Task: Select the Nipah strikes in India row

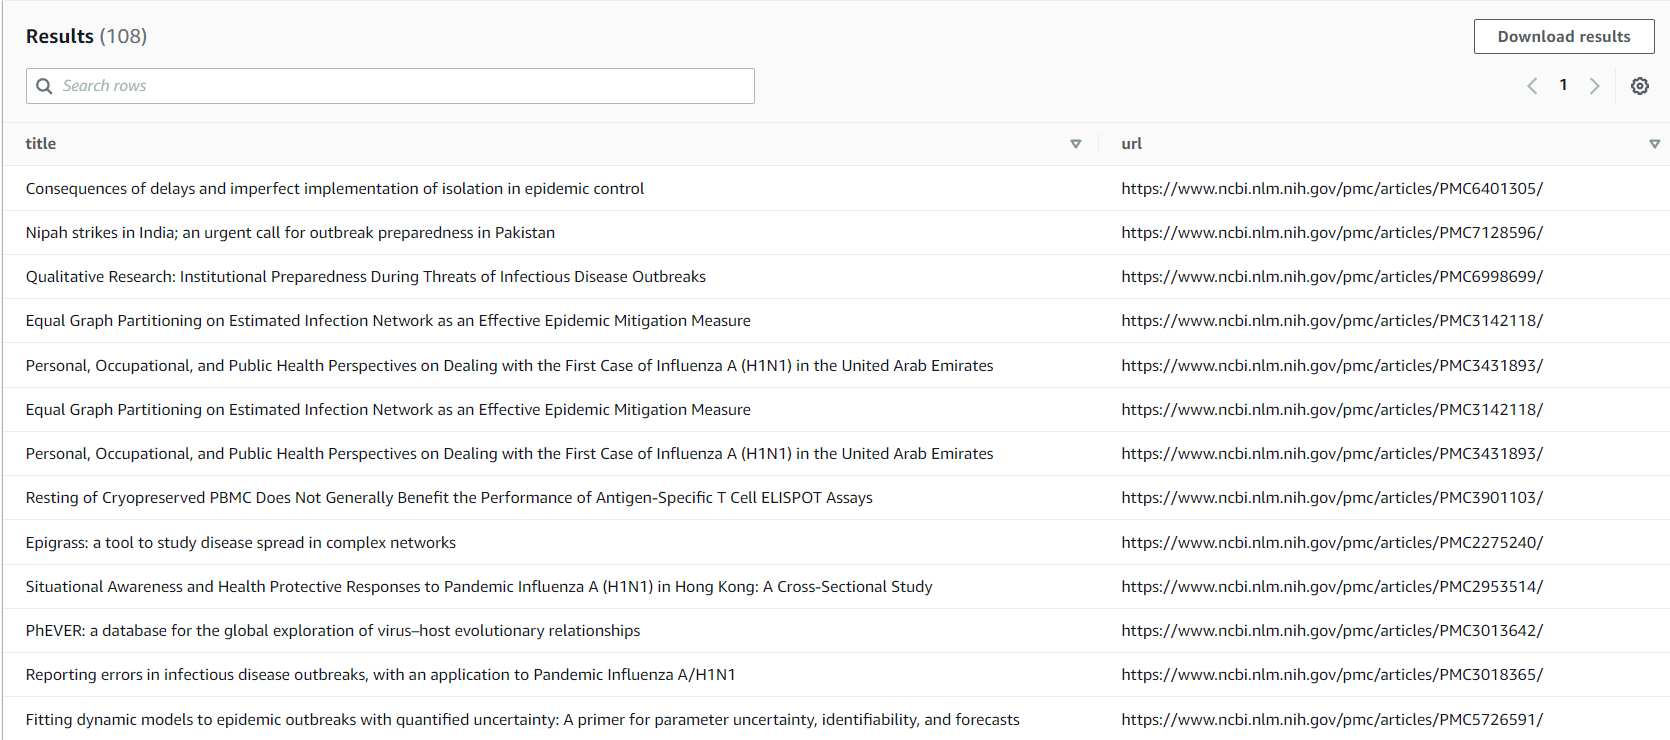Action: pos(290,233)
